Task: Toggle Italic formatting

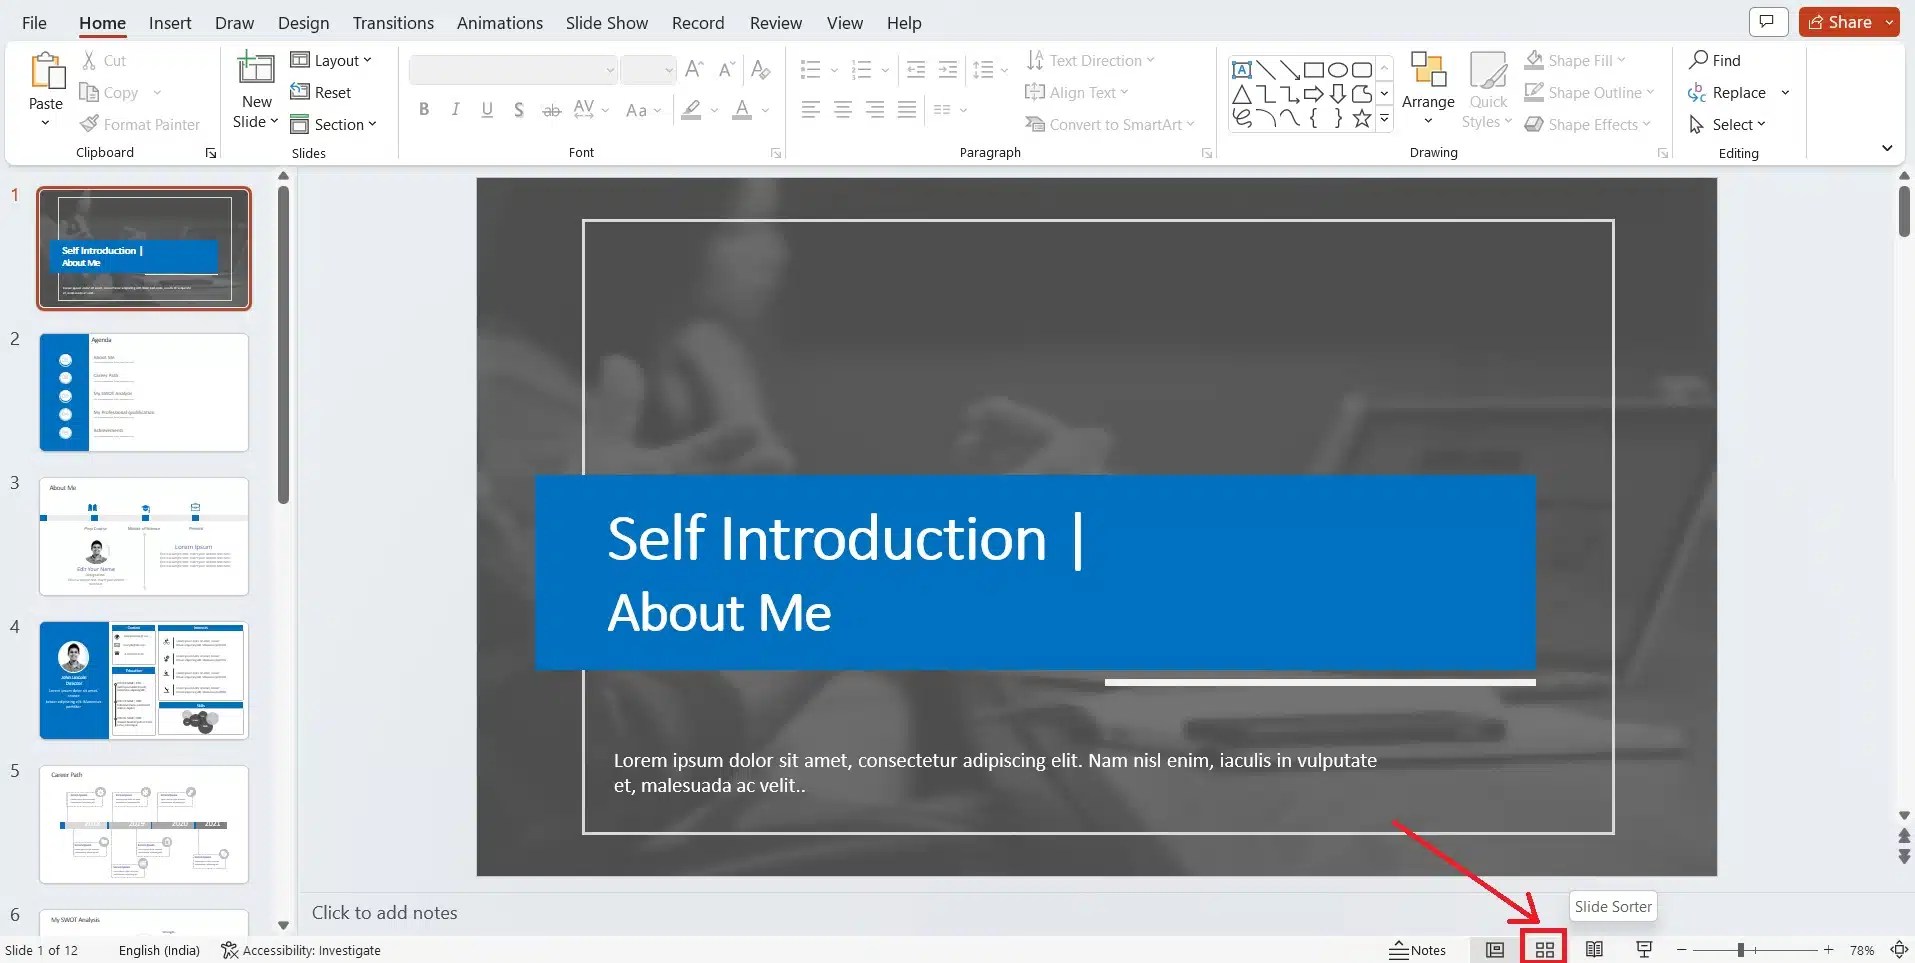Action: pyautogui.click(x=455, y=110)
